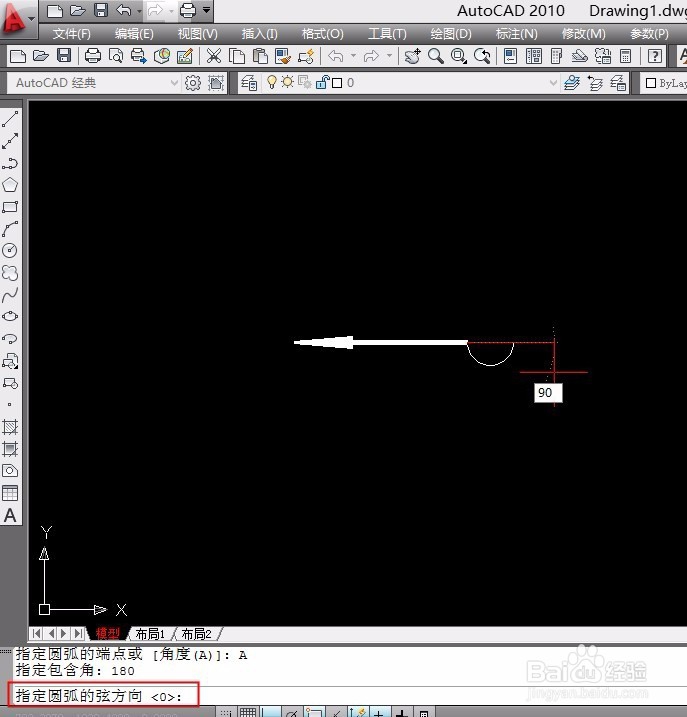Toggle Object Snap in status bar
The width and height of the screenshot is (687, 717).
[x=314, y=712]
